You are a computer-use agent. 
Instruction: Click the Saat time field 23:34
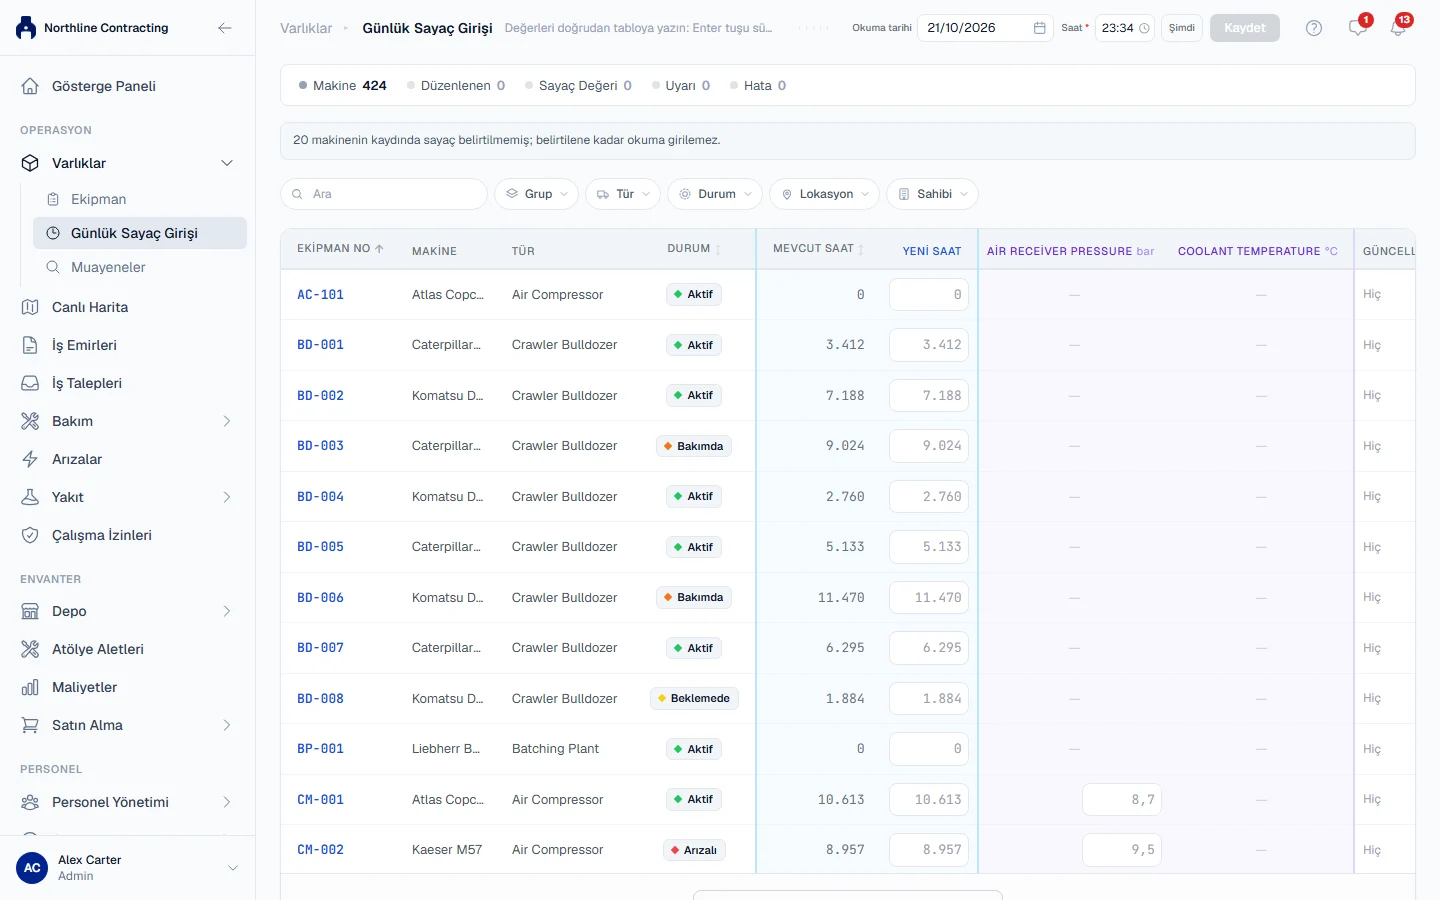point(1125,28)
